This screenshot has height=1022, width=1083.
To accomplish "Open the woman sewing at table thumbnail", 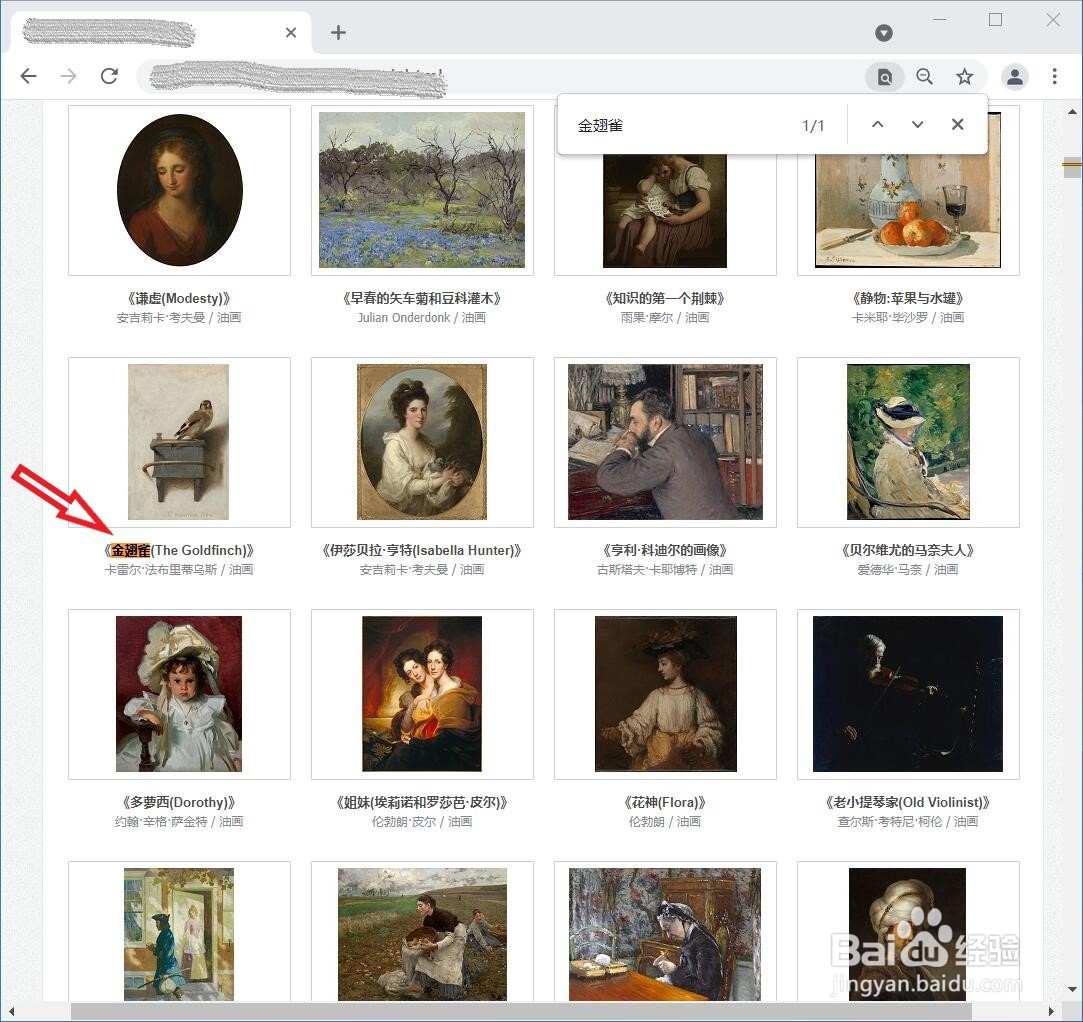I will coord(665,932).
